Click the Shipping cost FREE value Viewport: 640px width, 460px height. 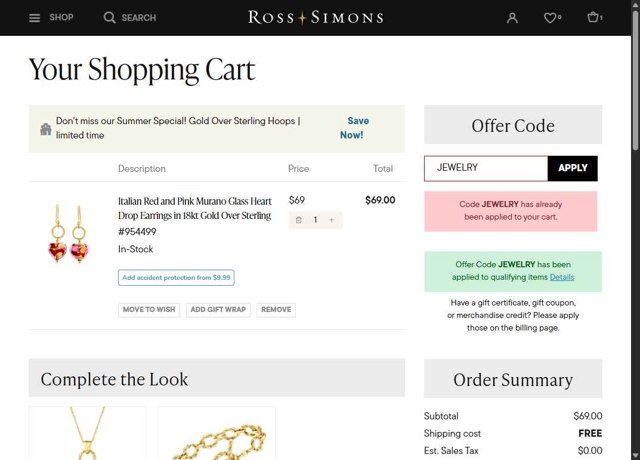tap(590, 433)
